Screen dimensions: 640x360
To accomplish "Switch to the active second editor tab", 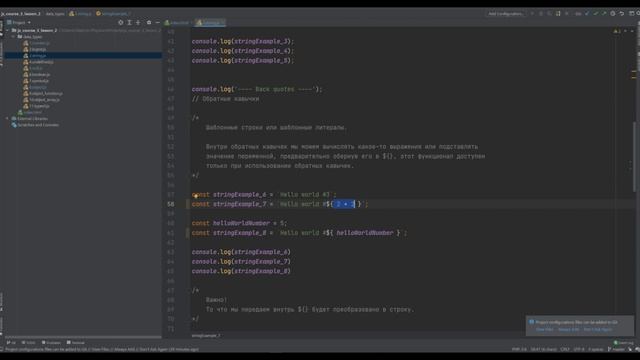I will [x=210, y=22].
